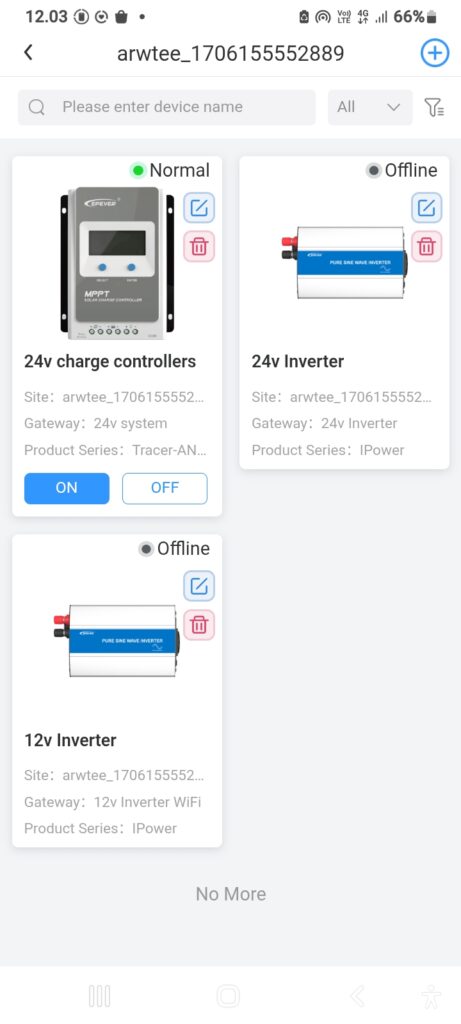Delete the 24v charge controllers device

click(199, 246)
